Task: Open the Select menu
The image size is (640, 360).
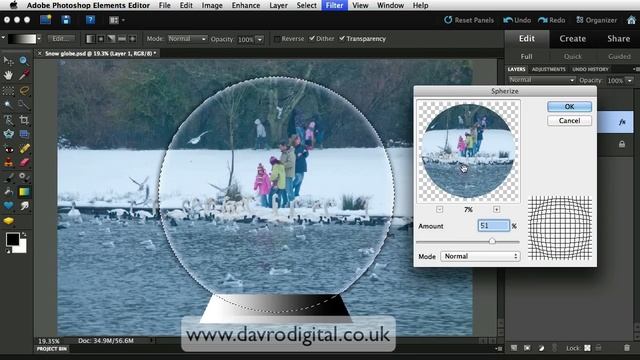Action: pyautogui.click(x=307, y=5)
